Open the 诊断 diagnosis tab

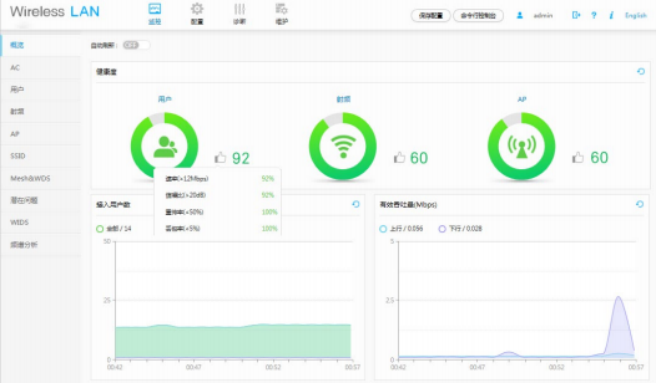point(239,13)
